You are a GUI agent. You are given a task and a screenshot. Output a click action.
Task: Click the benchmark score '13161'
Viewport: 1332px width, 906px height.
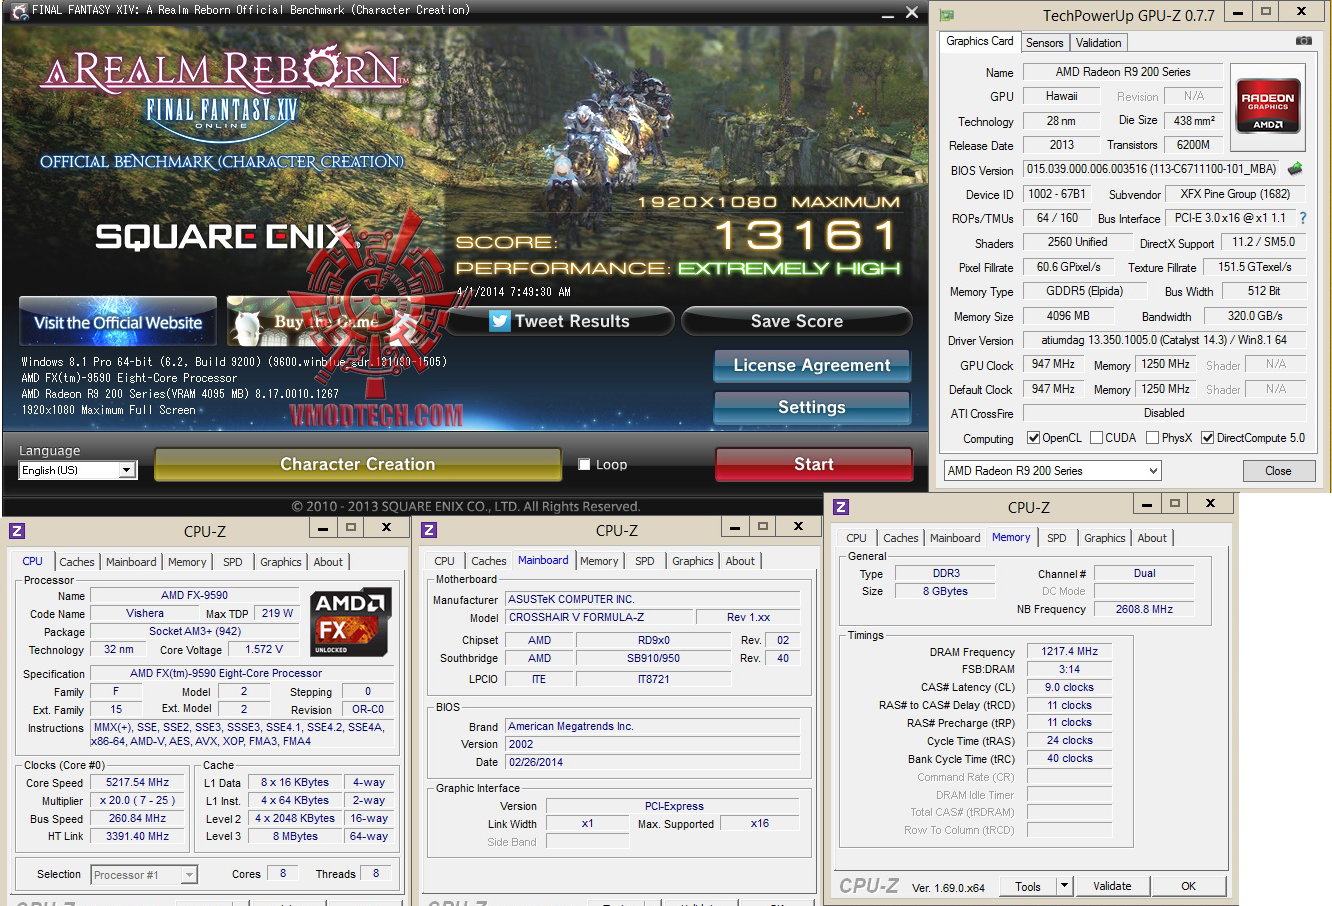coord(806,236)
